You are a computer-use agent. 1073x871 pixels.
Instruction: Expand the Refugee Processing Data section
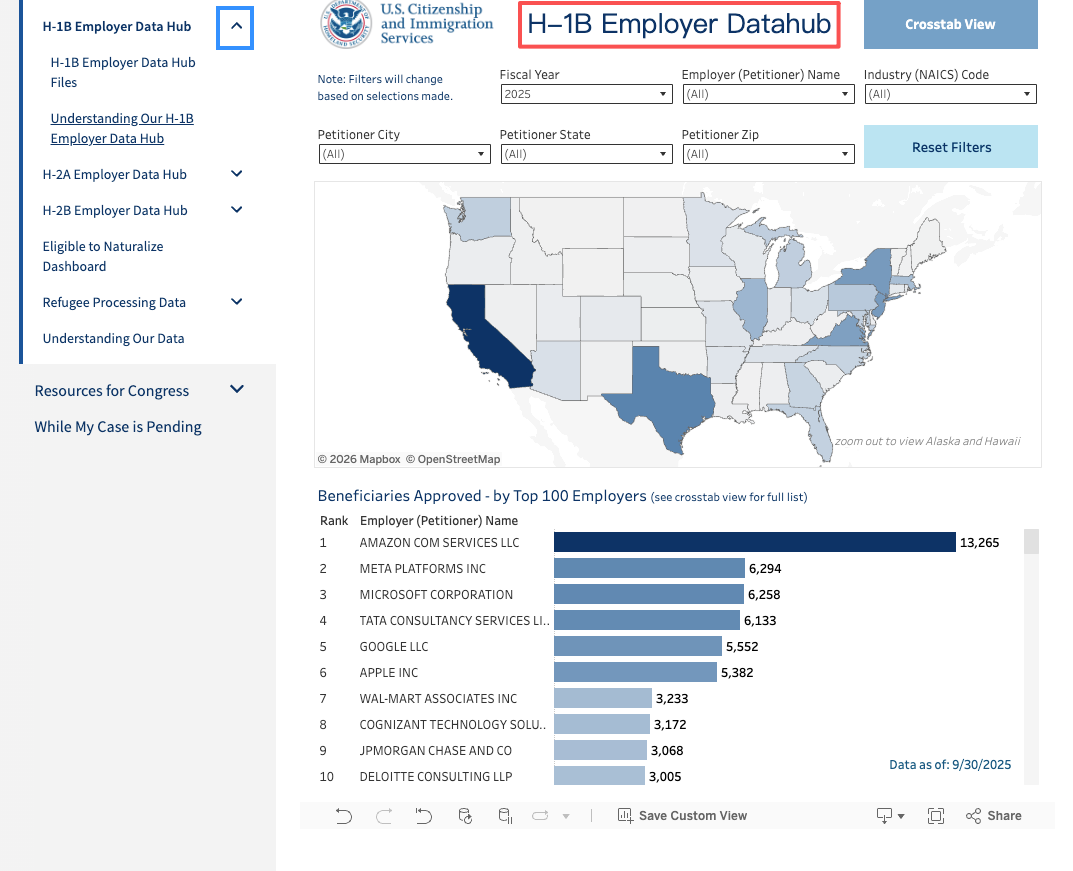pos(236,301)
